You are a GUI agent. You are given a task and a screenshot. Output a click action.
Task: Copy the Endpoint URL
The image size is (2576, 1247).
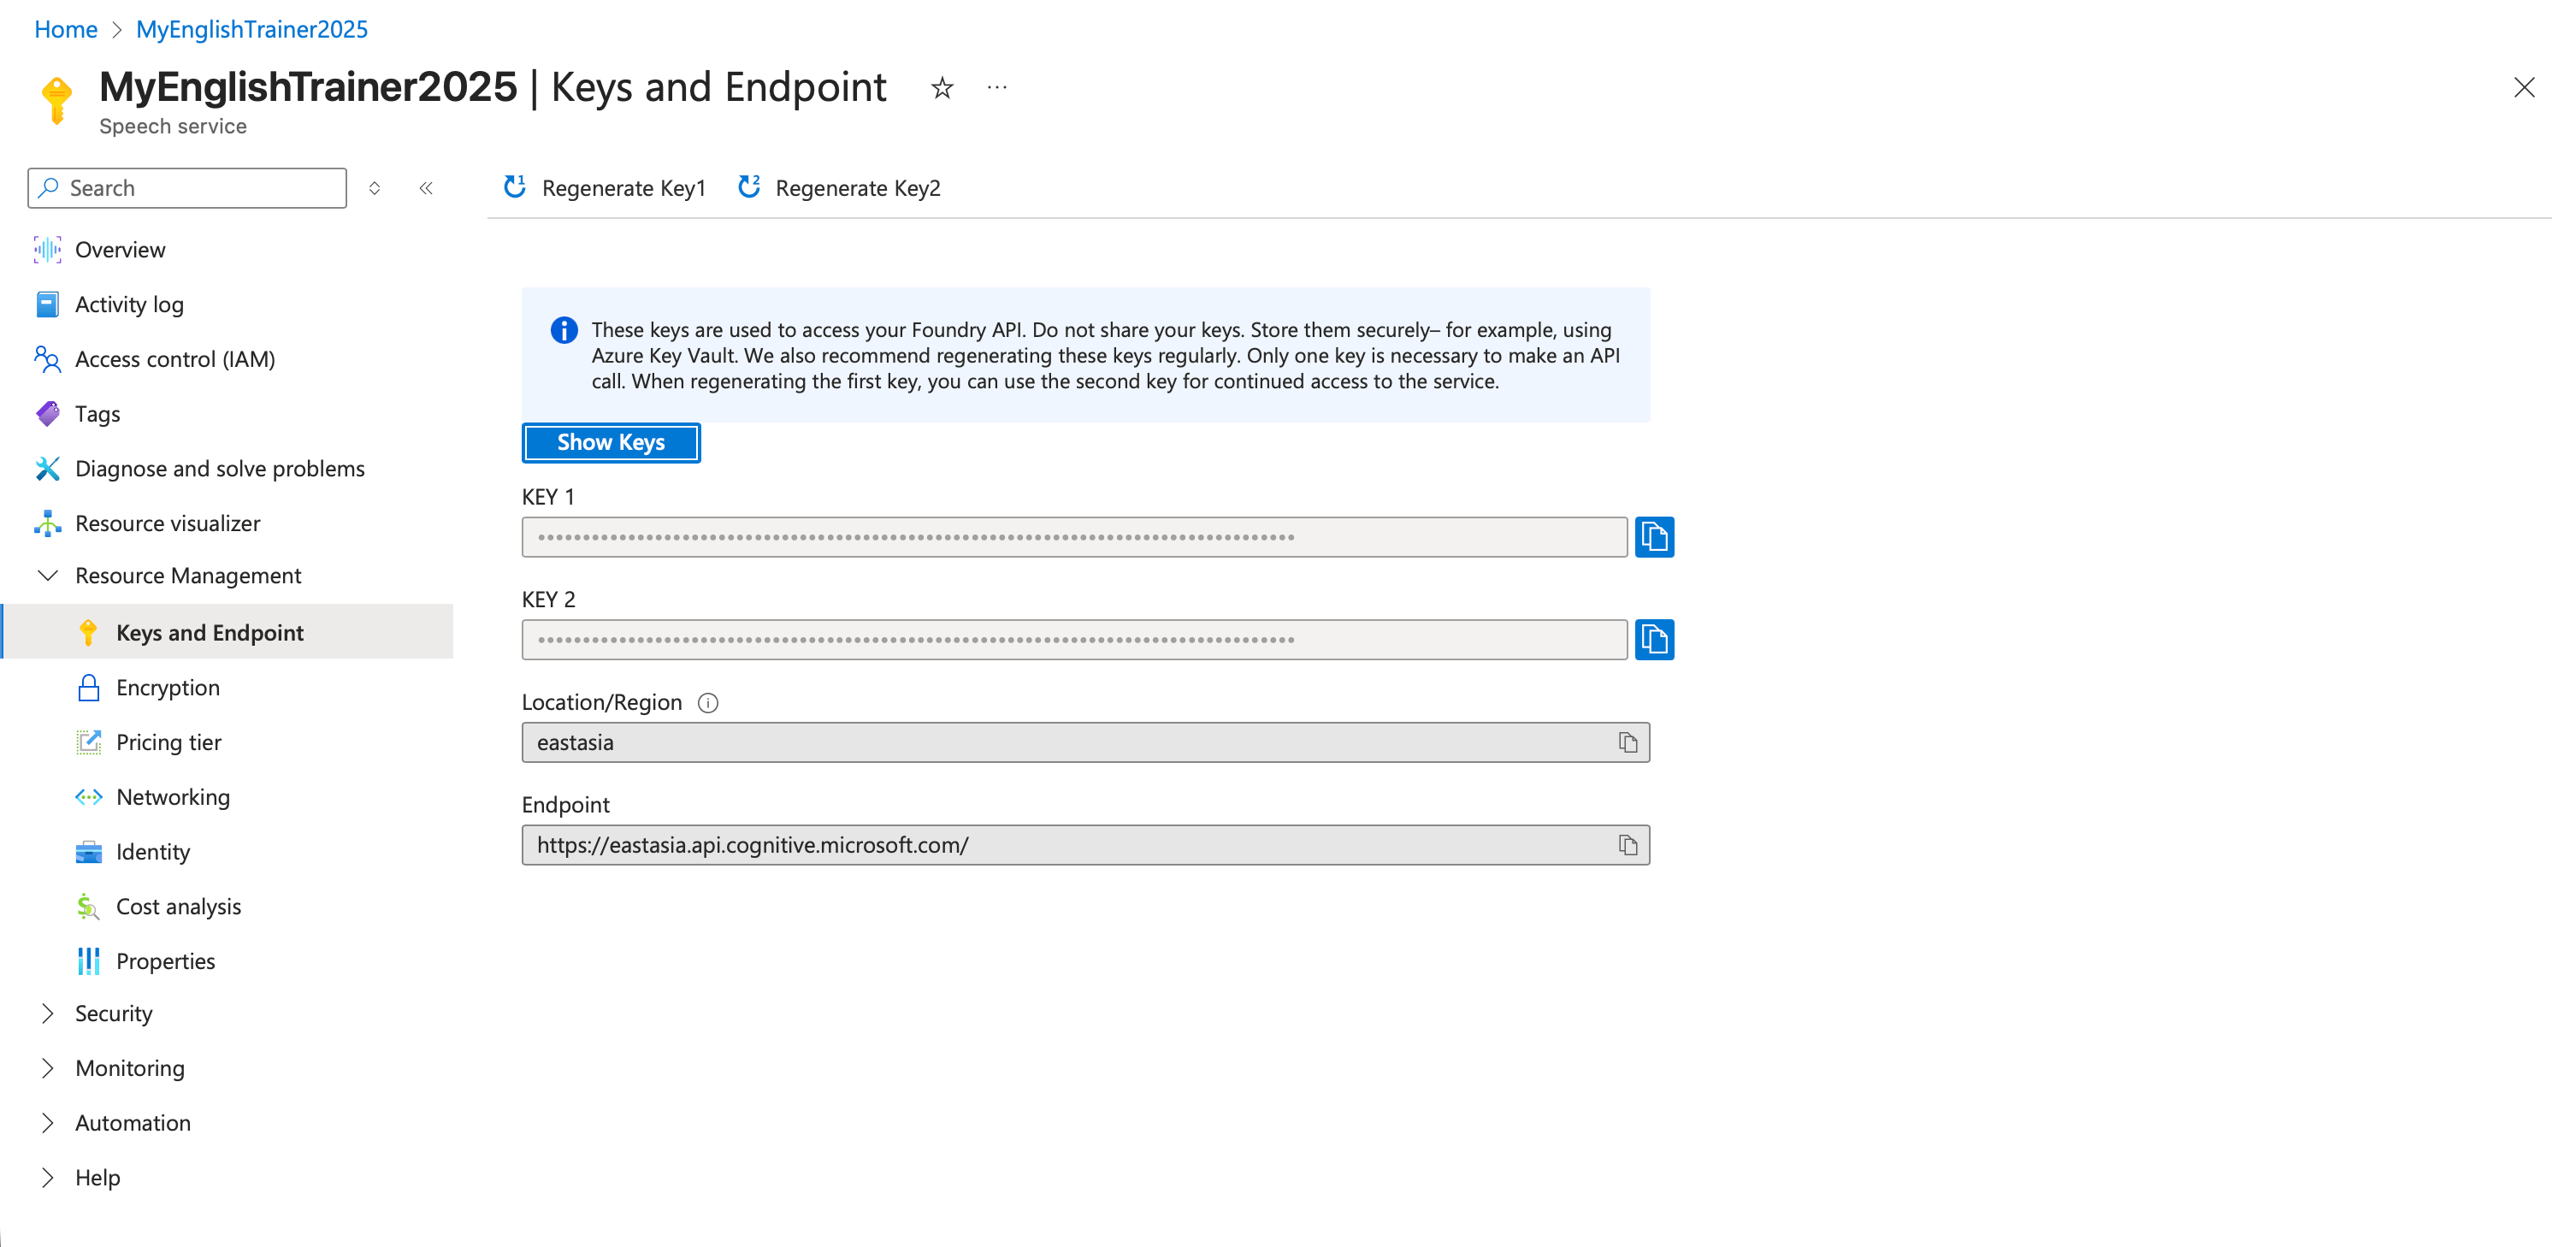(x=1628, y=846)
